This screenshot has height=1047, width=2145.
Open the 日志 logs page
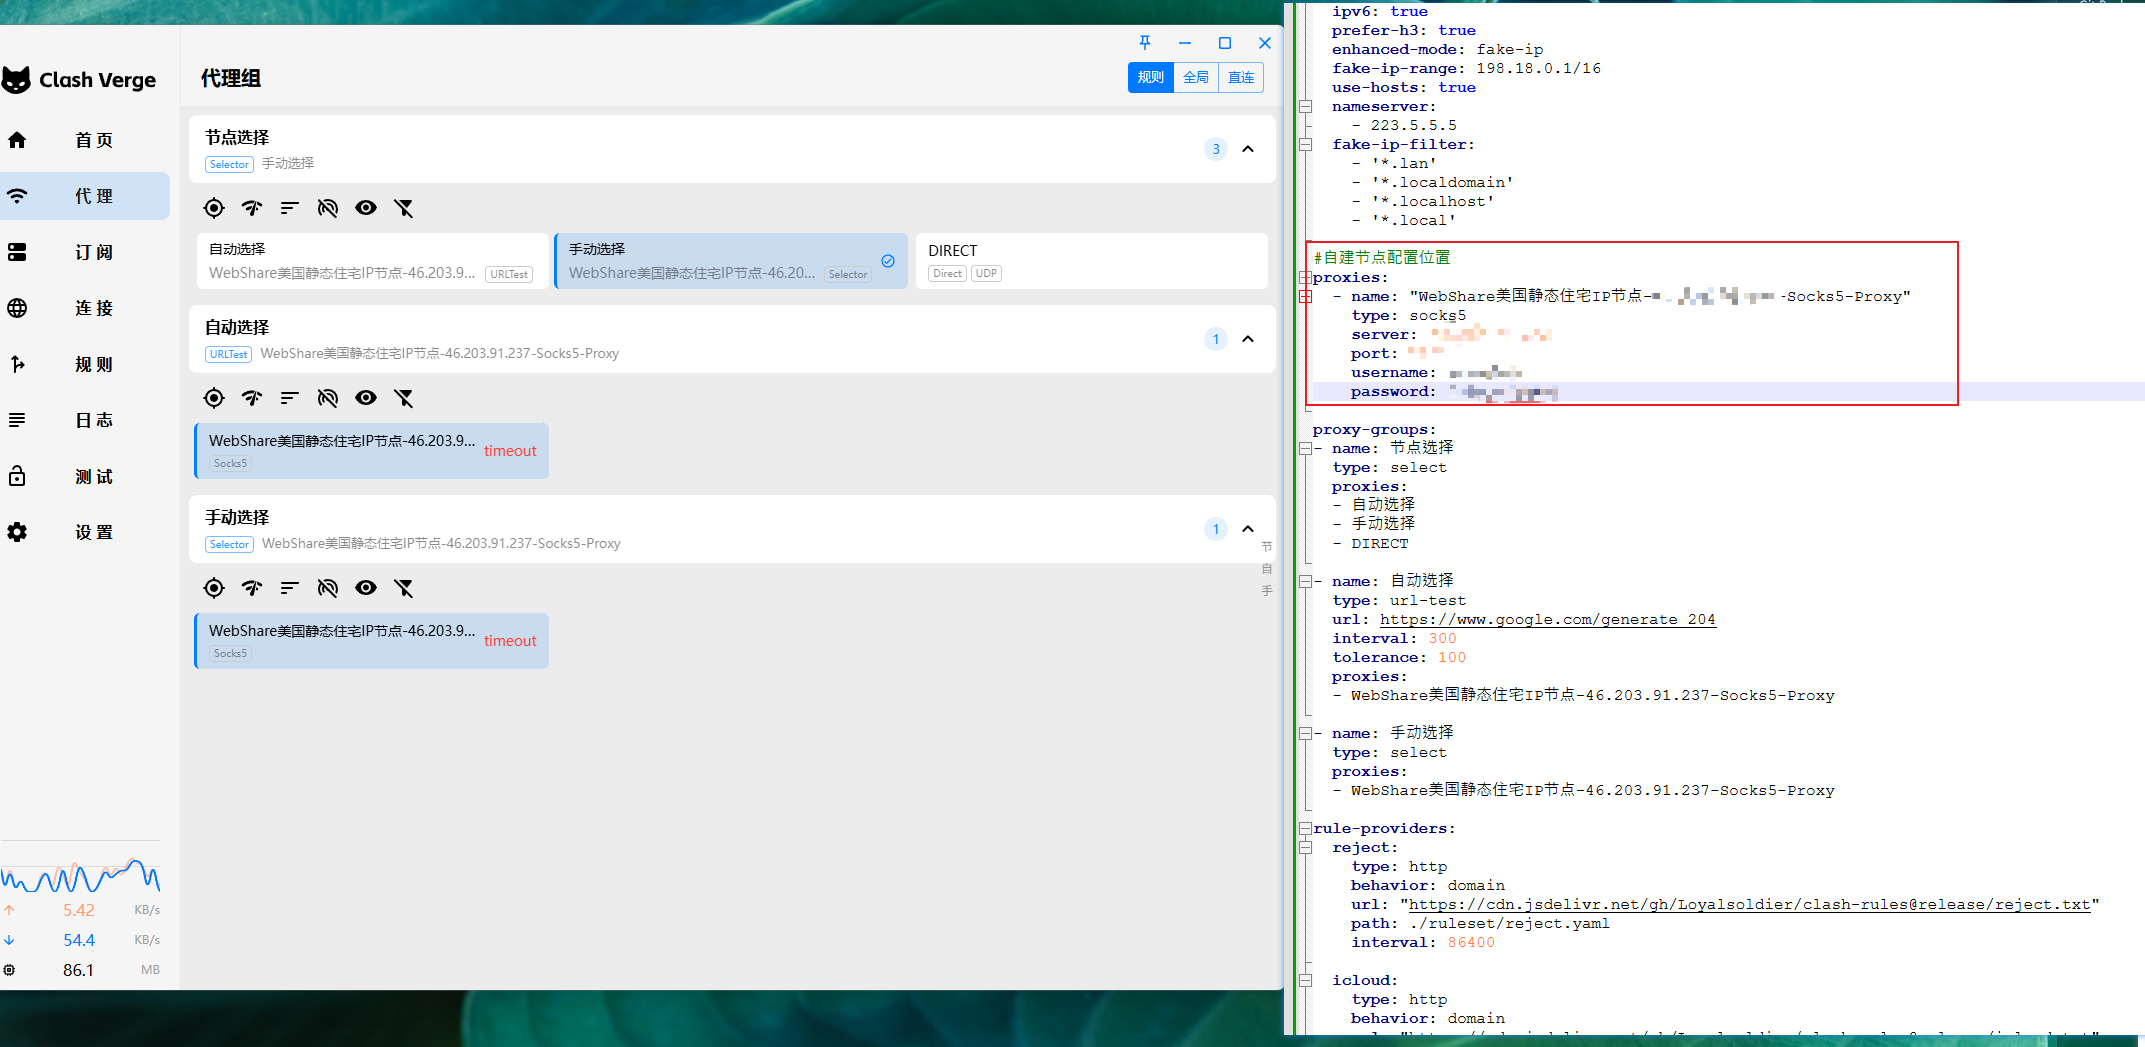point(85,420)
